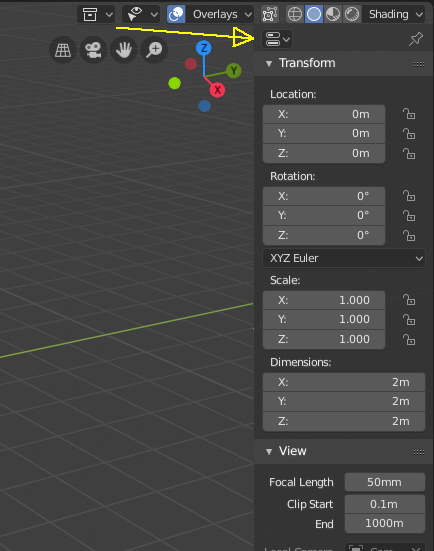This screenshot has width=434, height=551.
Task: Select rendered shading mode icon
Action: [352, 14]
